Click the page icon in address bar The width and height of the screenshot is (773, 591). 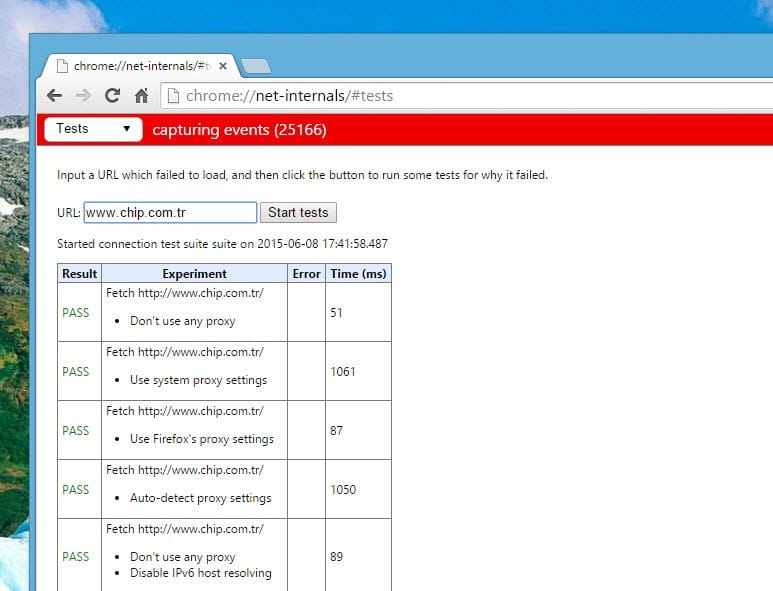pos(173,96)
